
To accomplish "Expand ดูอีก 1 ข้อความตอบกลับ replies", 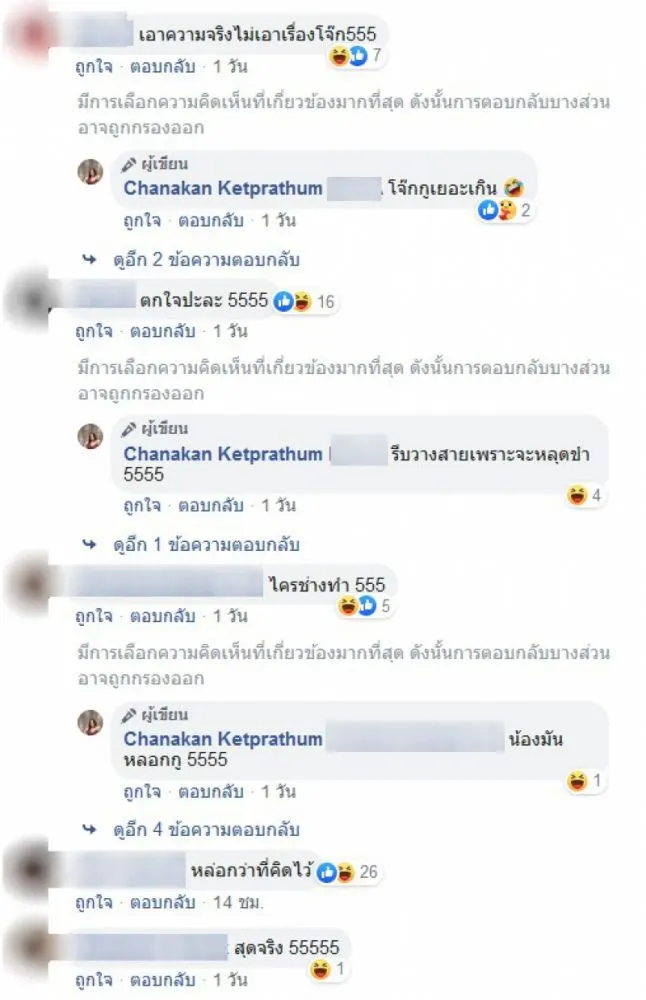I will pos(206,545).
